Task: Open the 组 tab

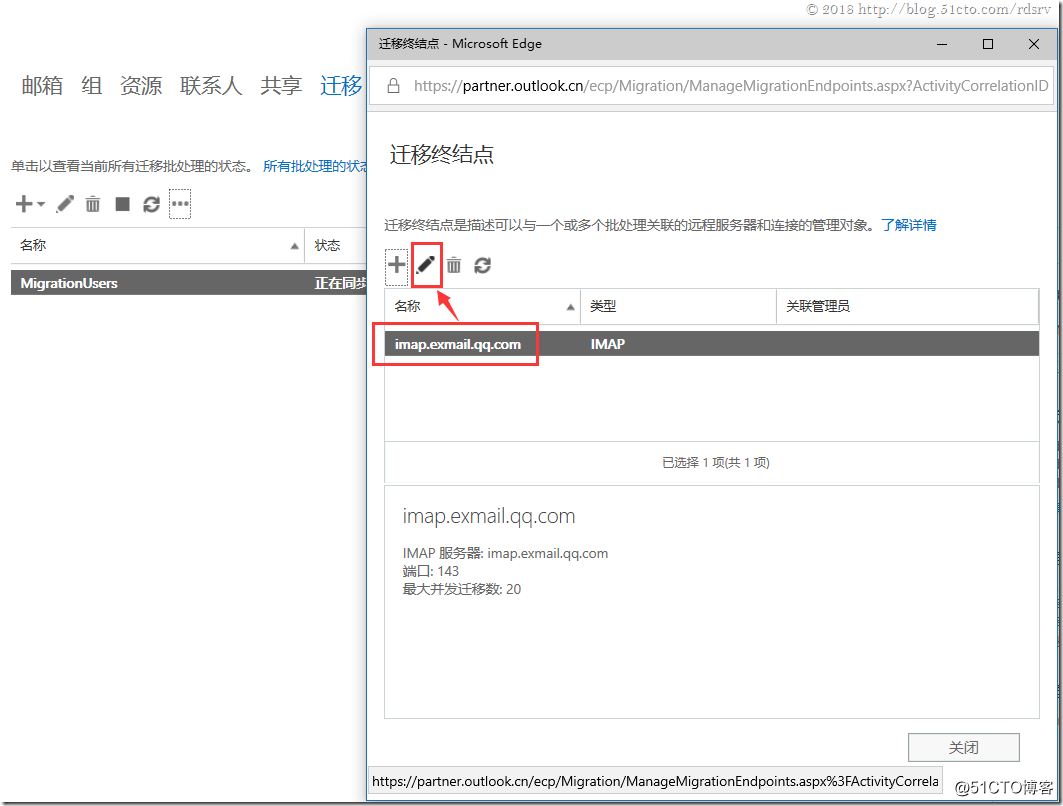Action: (92, 86)
